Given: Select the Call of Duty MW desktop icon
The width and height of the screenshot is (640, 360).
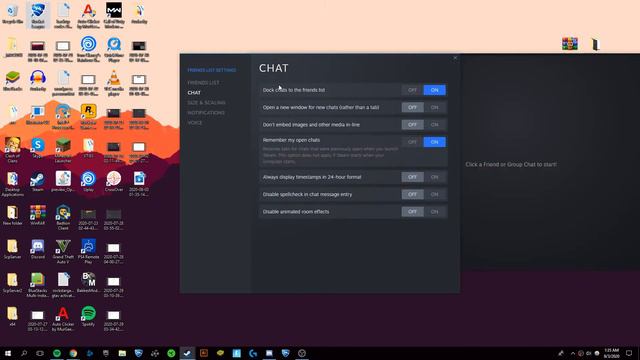Looking at the screenshot, I should pyautogui.click(x=114, y=16).
